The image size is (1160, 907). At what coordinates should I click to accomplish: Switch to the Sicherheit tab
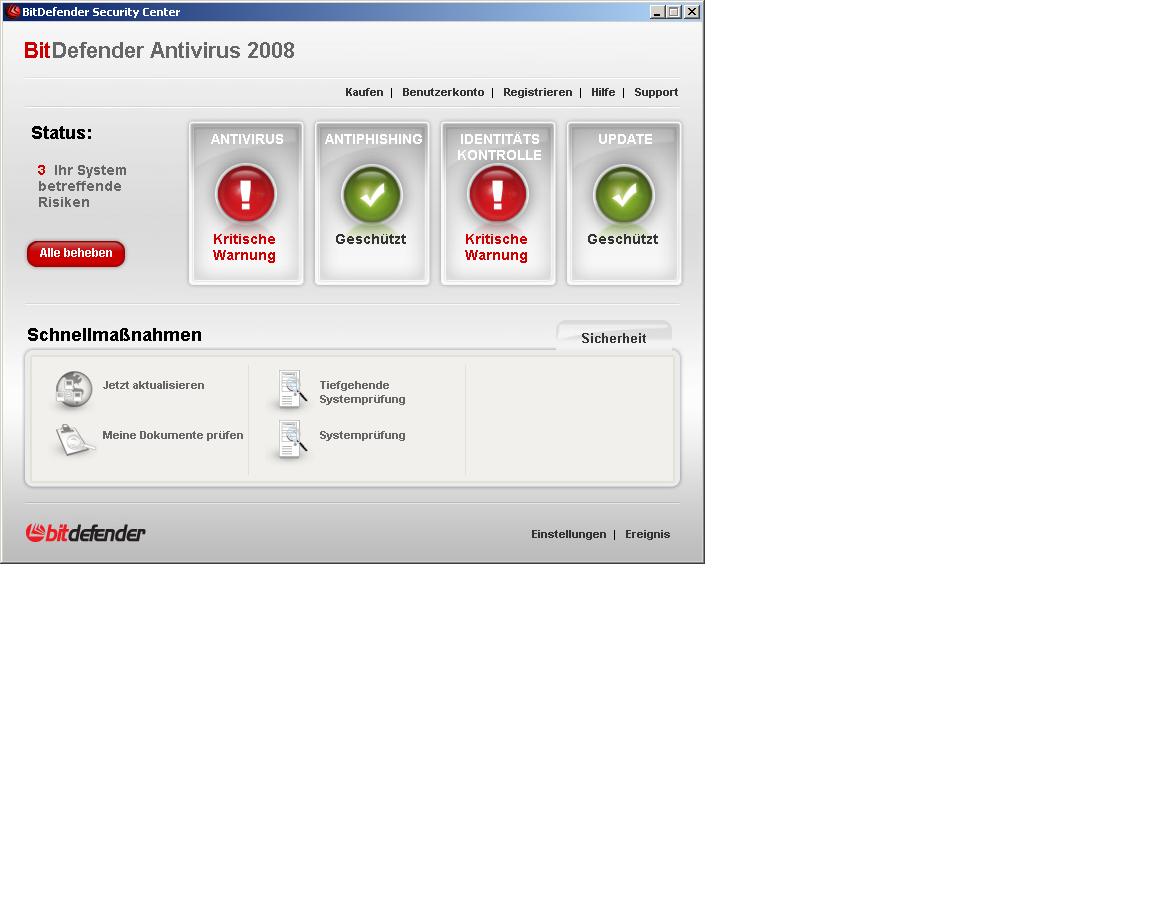tap(614, 337)
